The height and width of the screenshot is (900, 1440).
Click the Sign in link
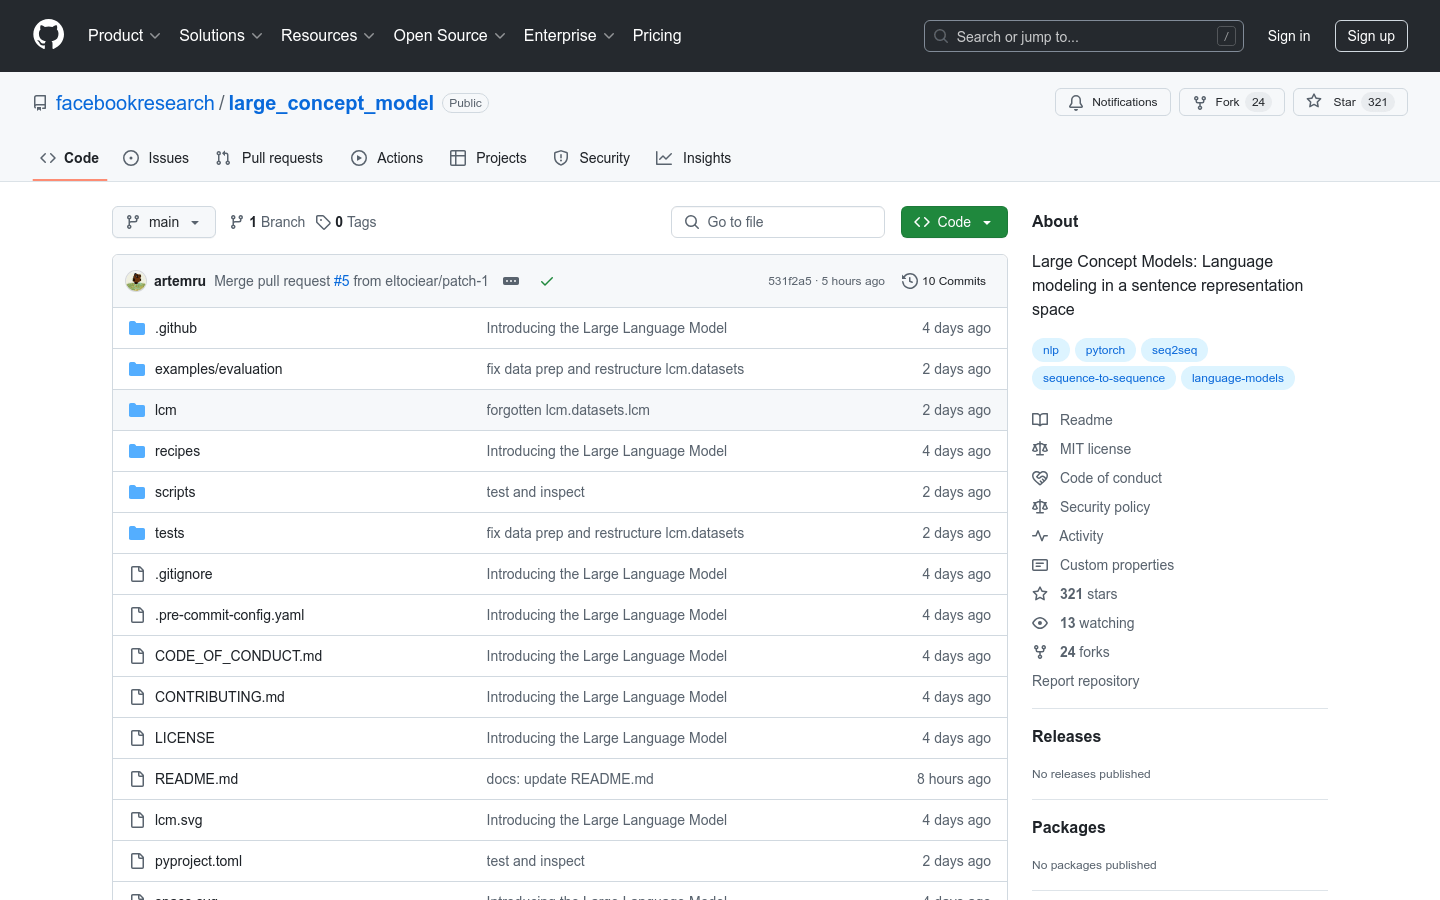coord(1289,36)
